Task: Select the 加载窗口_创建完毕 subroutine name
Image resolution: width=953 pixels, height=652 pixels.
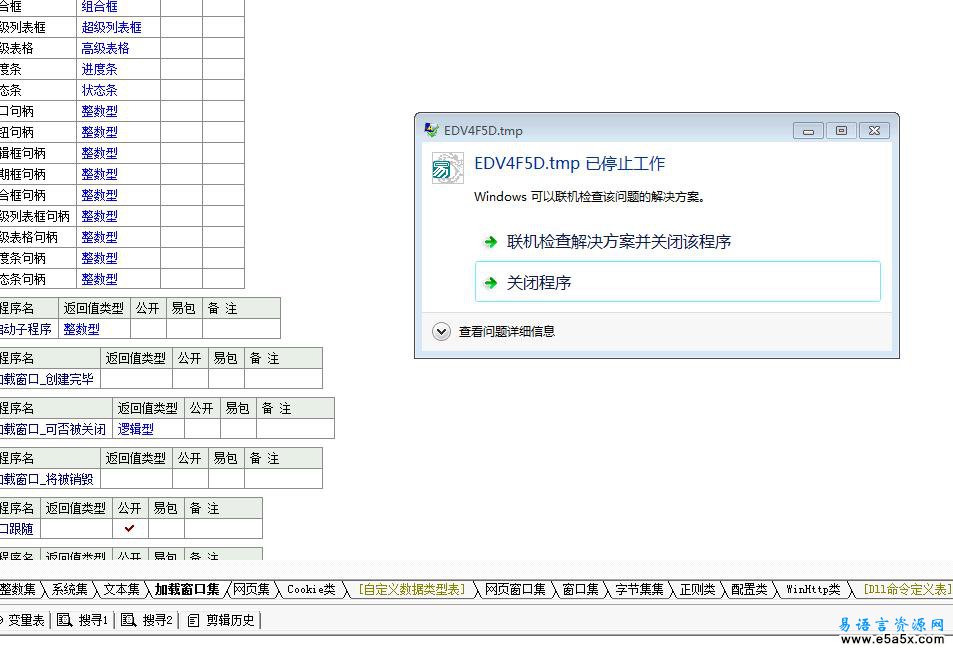Action: click(47, 379)
